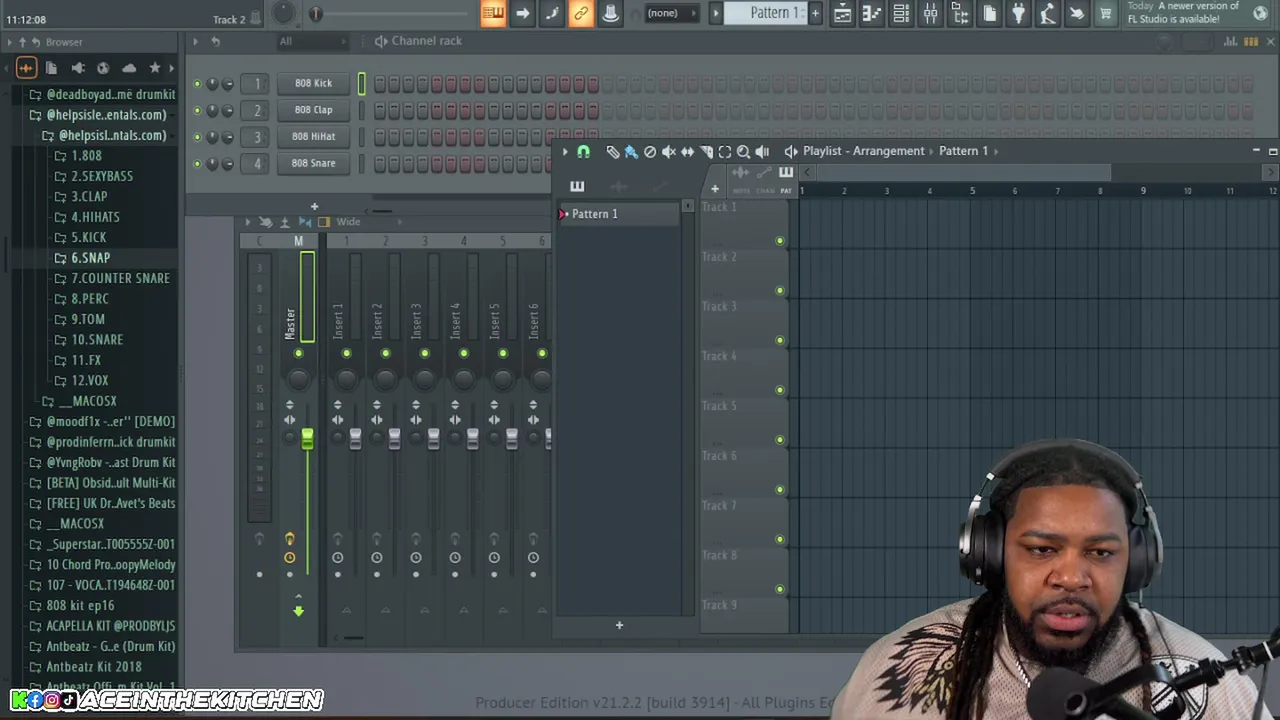Select Pattern 1 in the picker list
This screenshot has width=1280, height=720.
click(619, 214)
